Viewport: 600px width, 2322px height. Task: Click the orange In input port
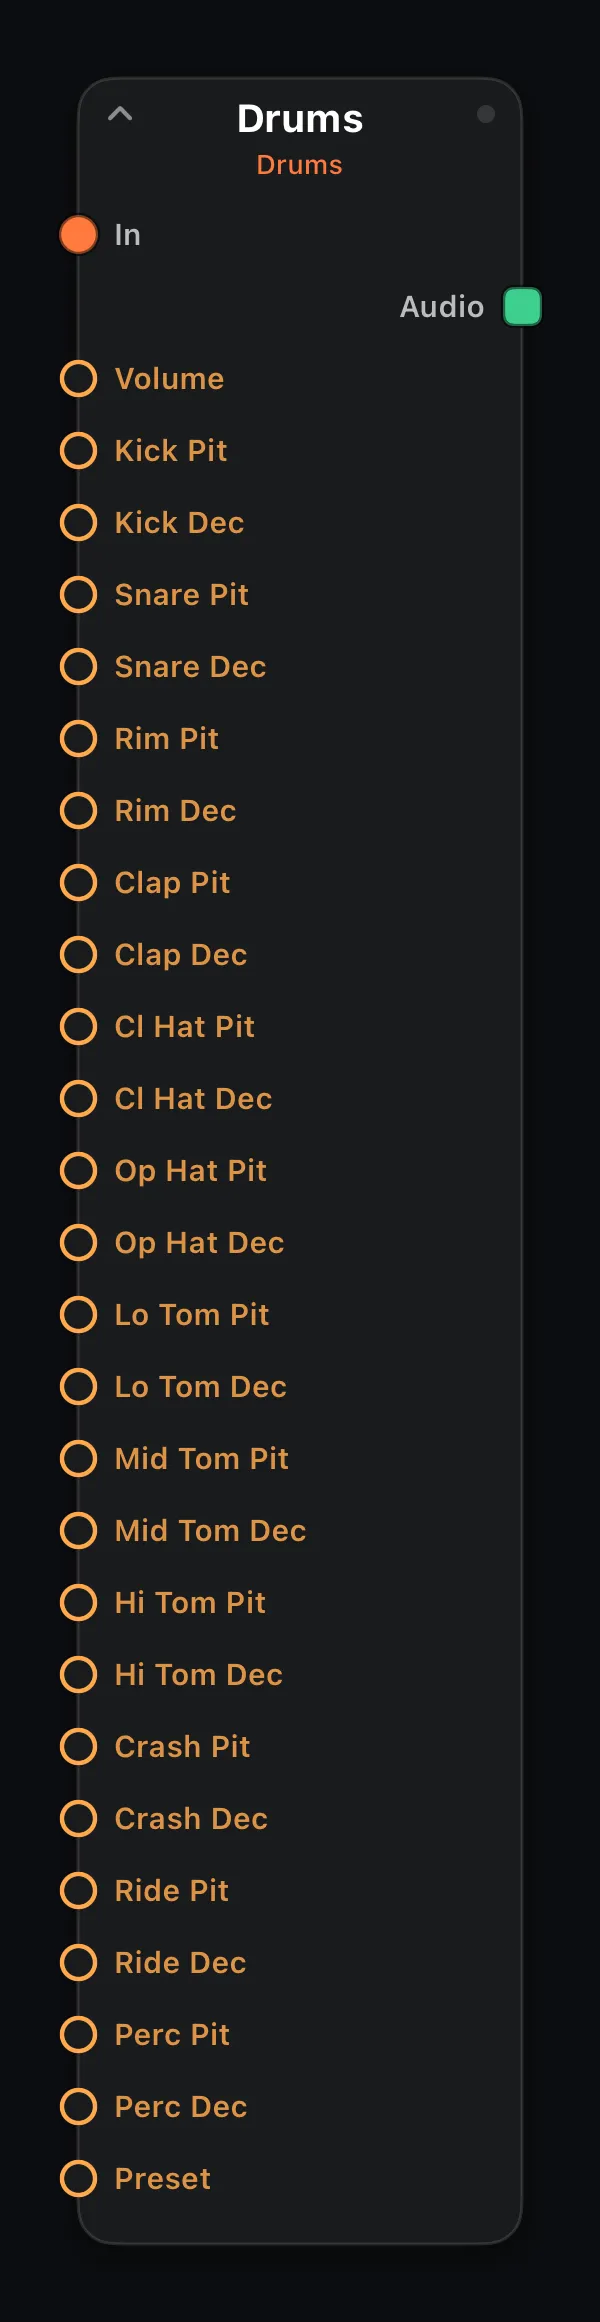tap(79, 235)
